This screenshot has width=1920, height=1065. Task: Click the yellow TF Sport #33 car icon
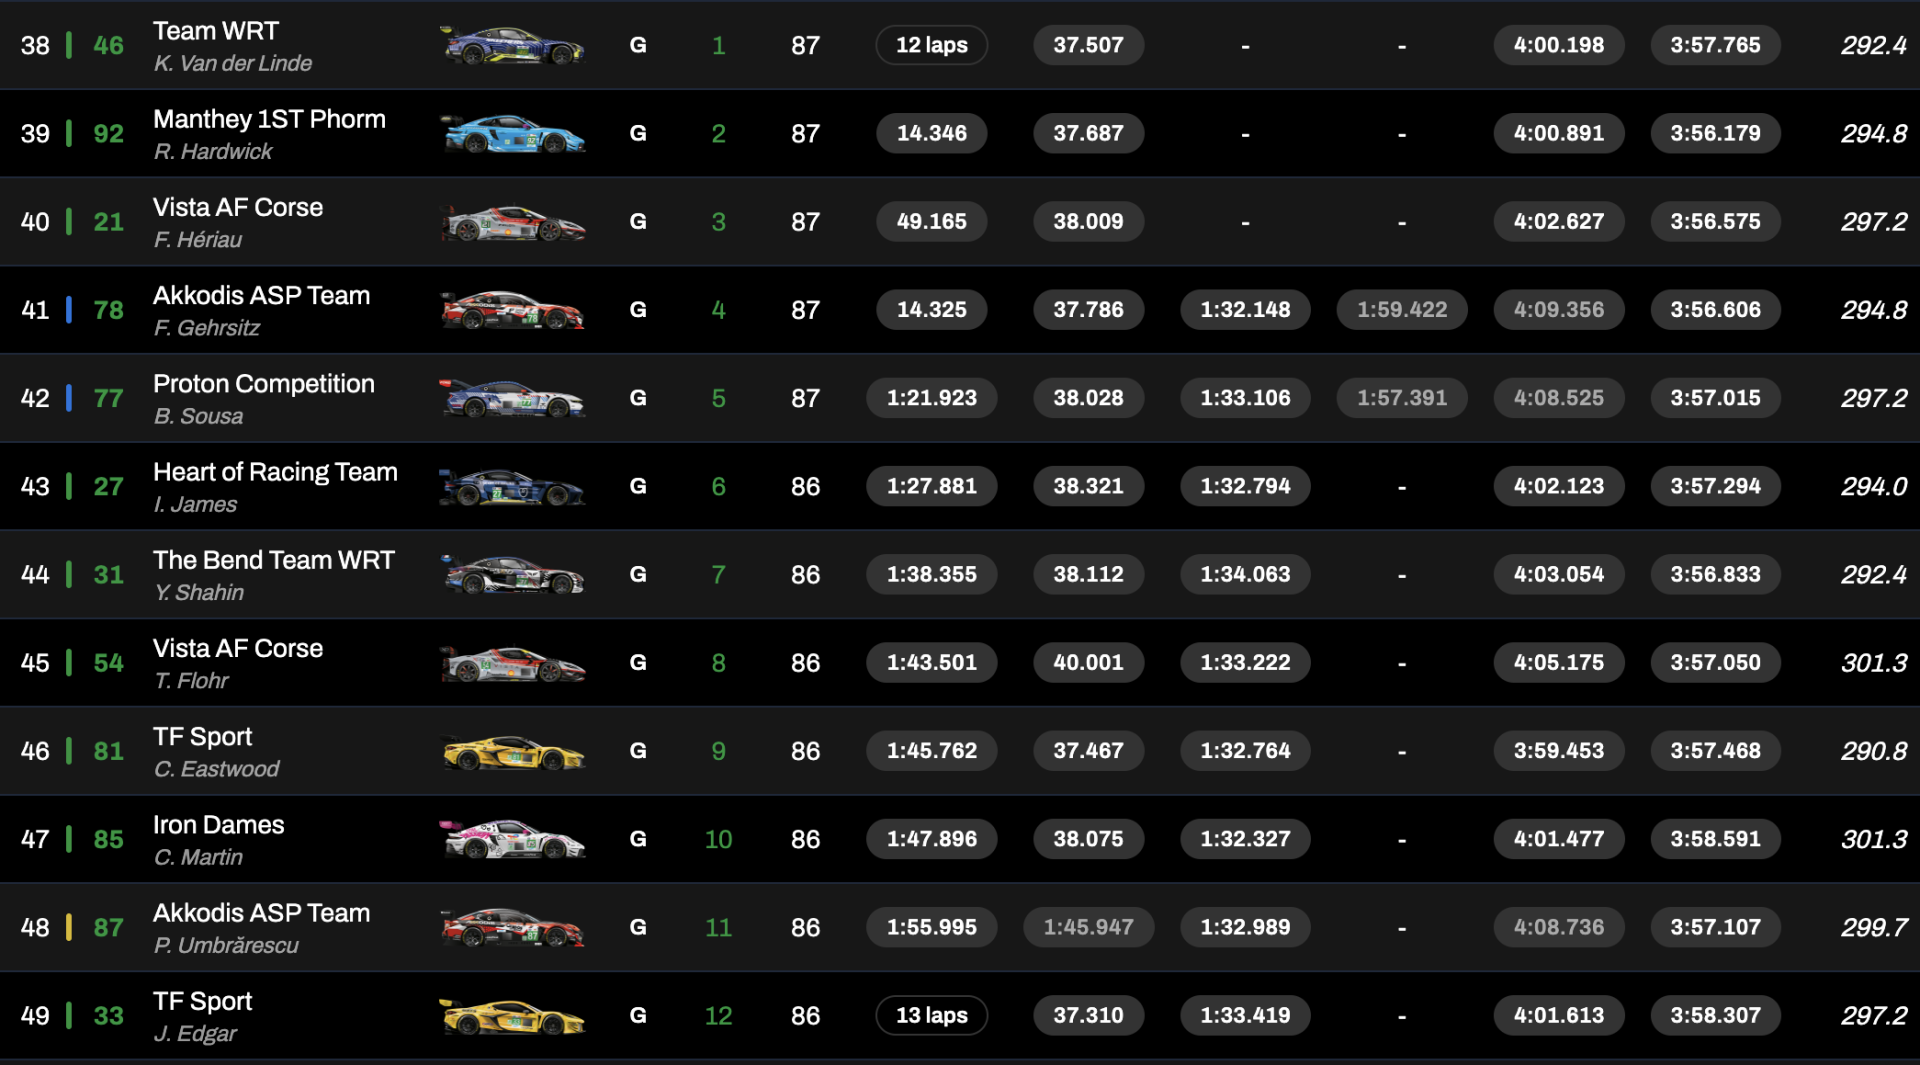pyautogui.click(x=512, y=1016)
